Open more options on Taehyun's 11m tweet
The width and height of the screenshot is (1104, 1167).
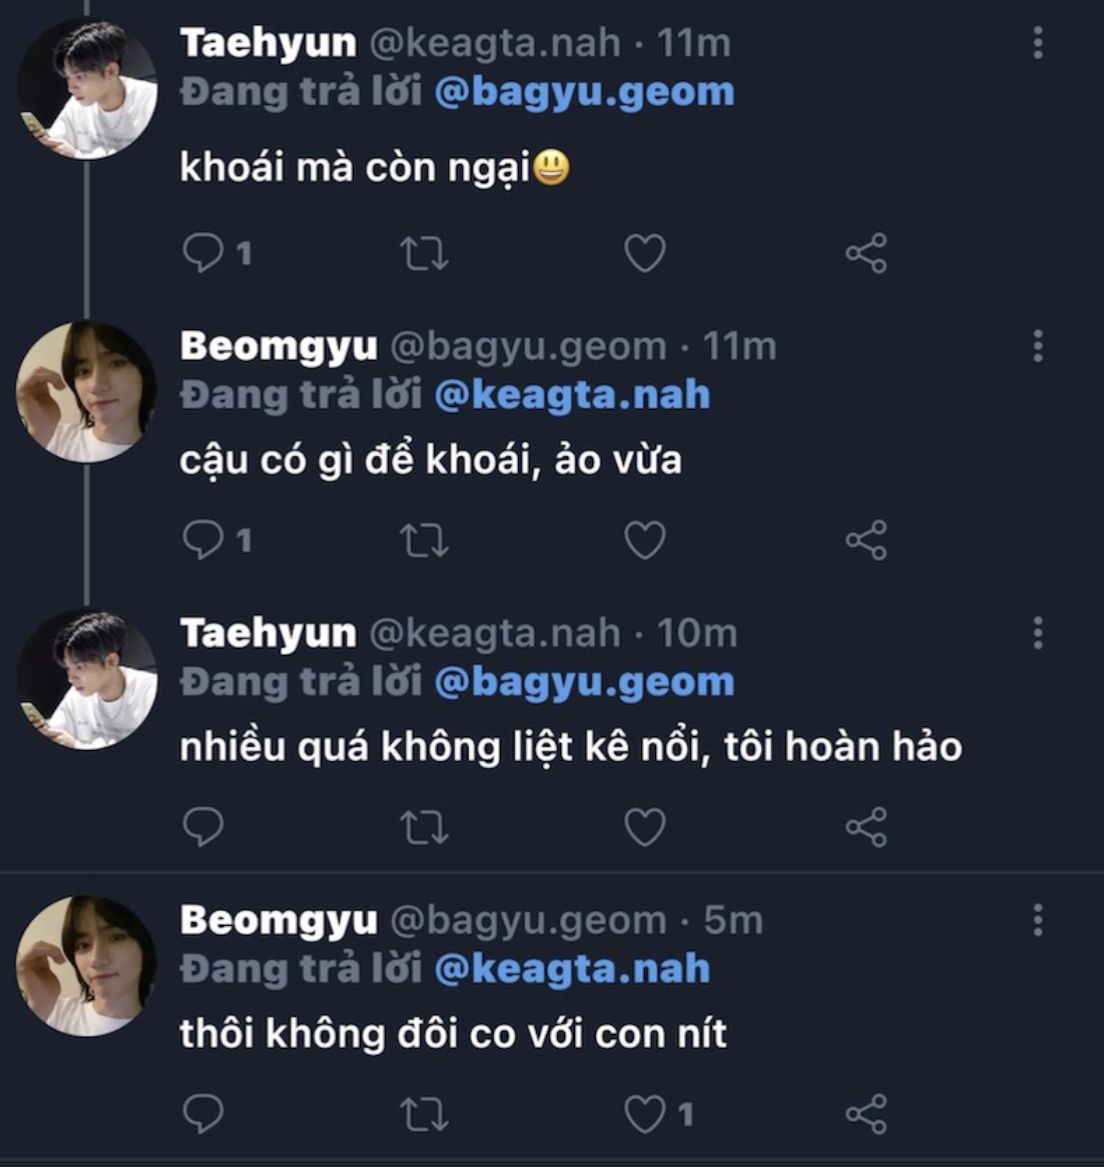point(1038,43)
